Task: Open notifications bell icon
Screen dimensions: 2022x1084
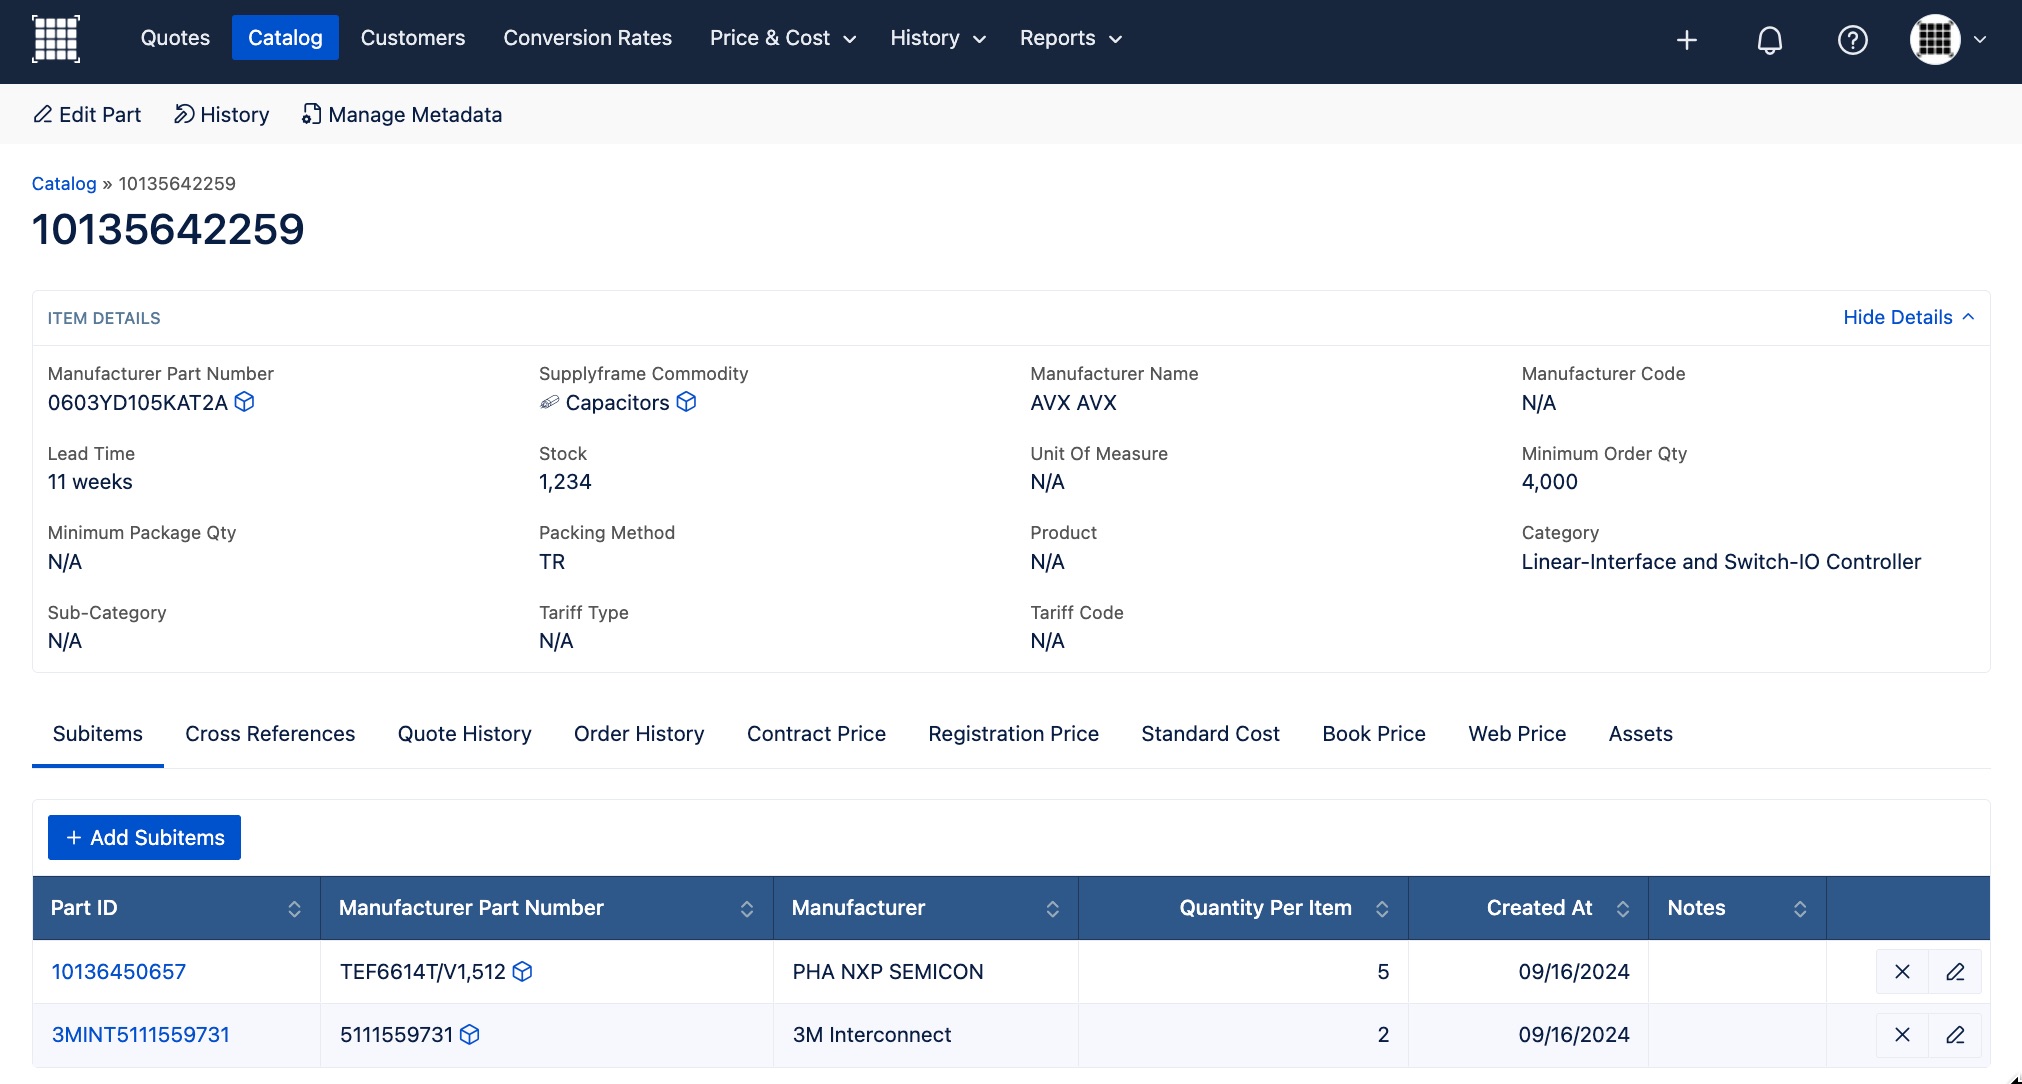Action: click(1770, 40)
